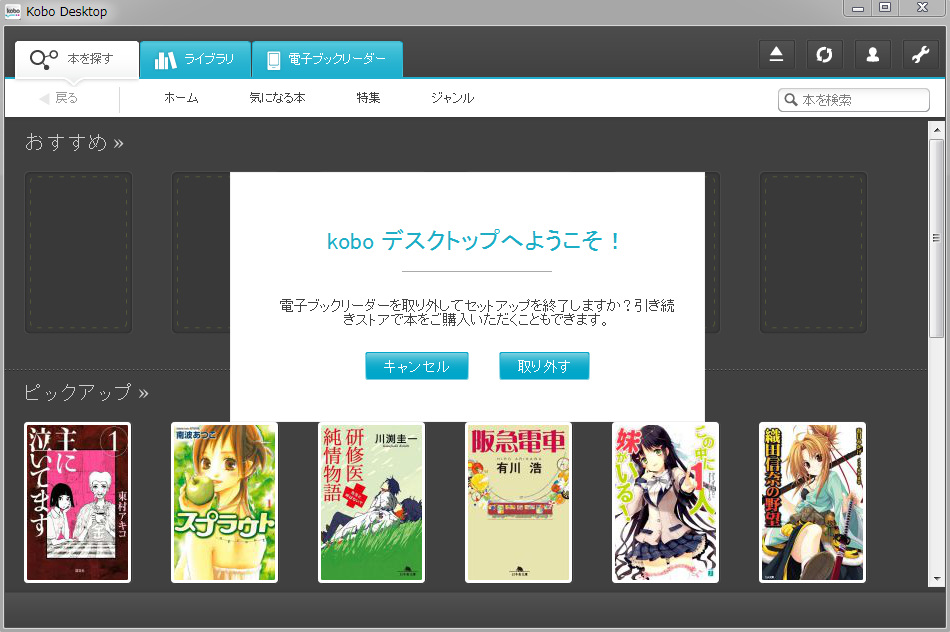Open the wrench settings icon
The height and width of the screenshot is (632, 950).
coord(920,55)
